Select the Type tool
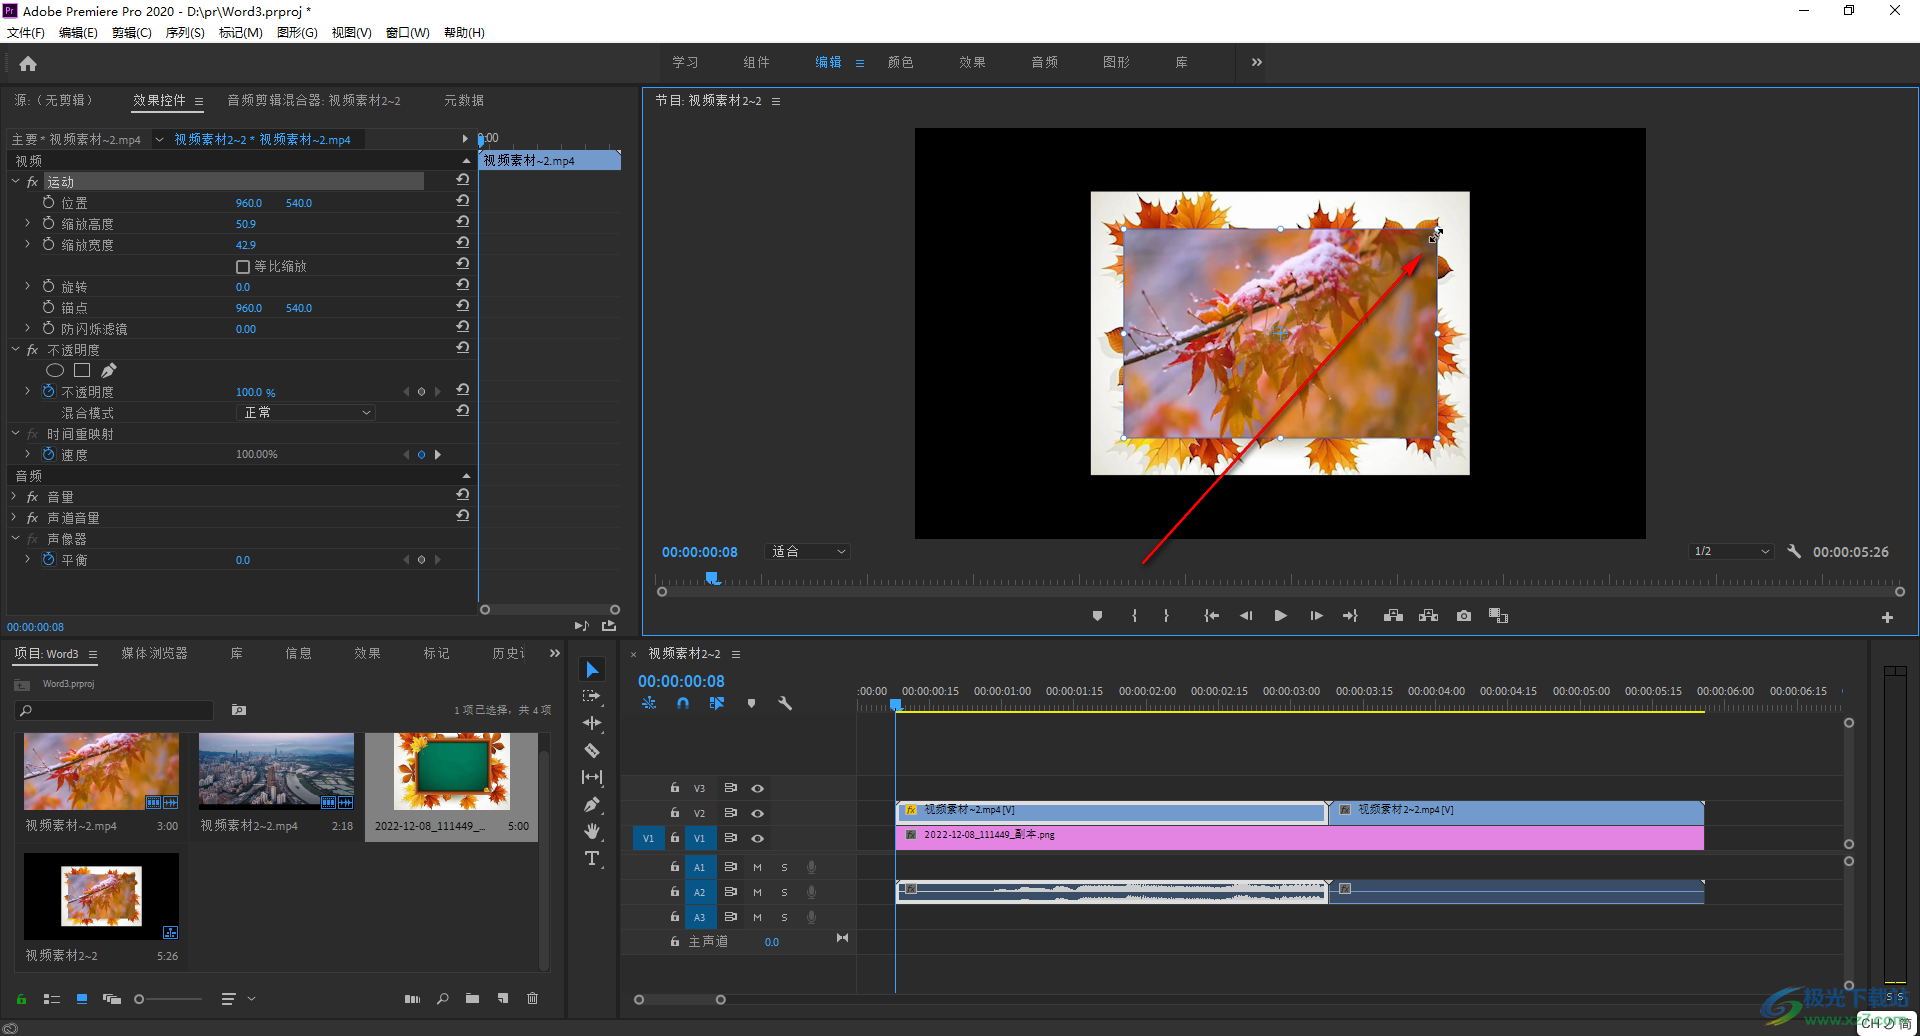The width and height of the screenshot is (1920, 1036). [592, 858]
